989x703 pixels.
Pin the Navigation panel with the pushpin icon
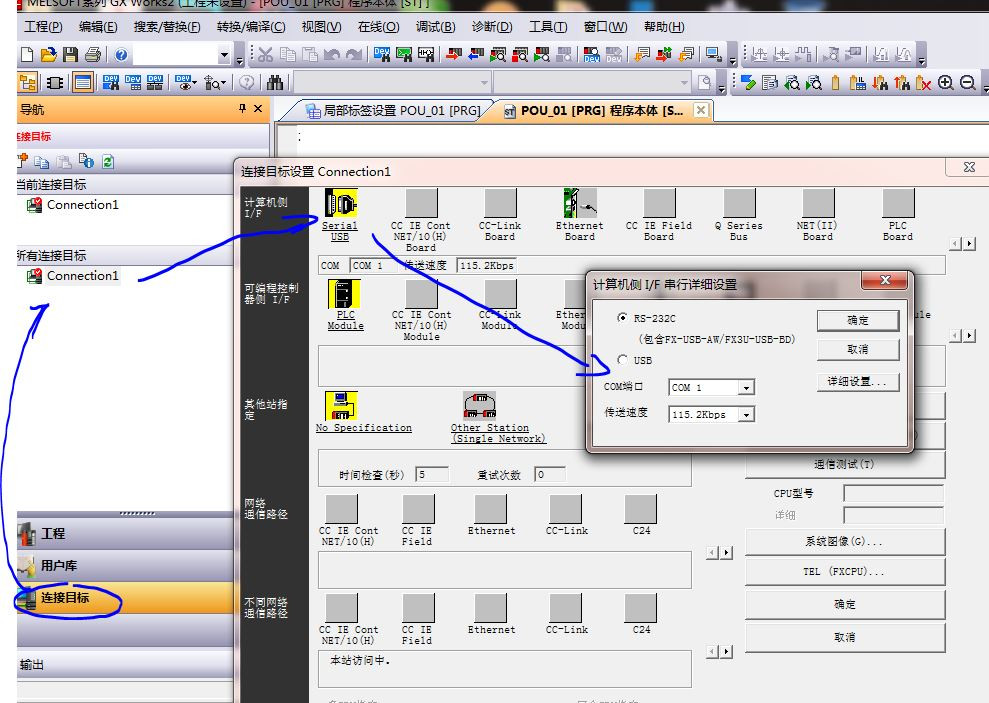(x=242, y=108)
